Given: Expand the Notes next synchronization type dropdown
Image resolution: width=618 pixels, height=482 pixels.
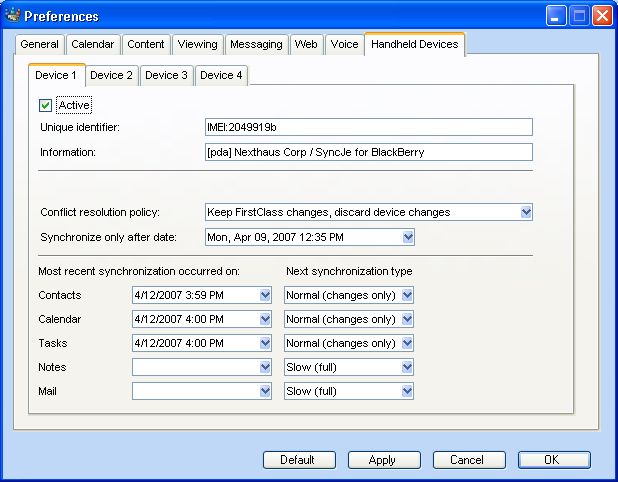Looking at the screenshot, I should click(x=407, y=367).
